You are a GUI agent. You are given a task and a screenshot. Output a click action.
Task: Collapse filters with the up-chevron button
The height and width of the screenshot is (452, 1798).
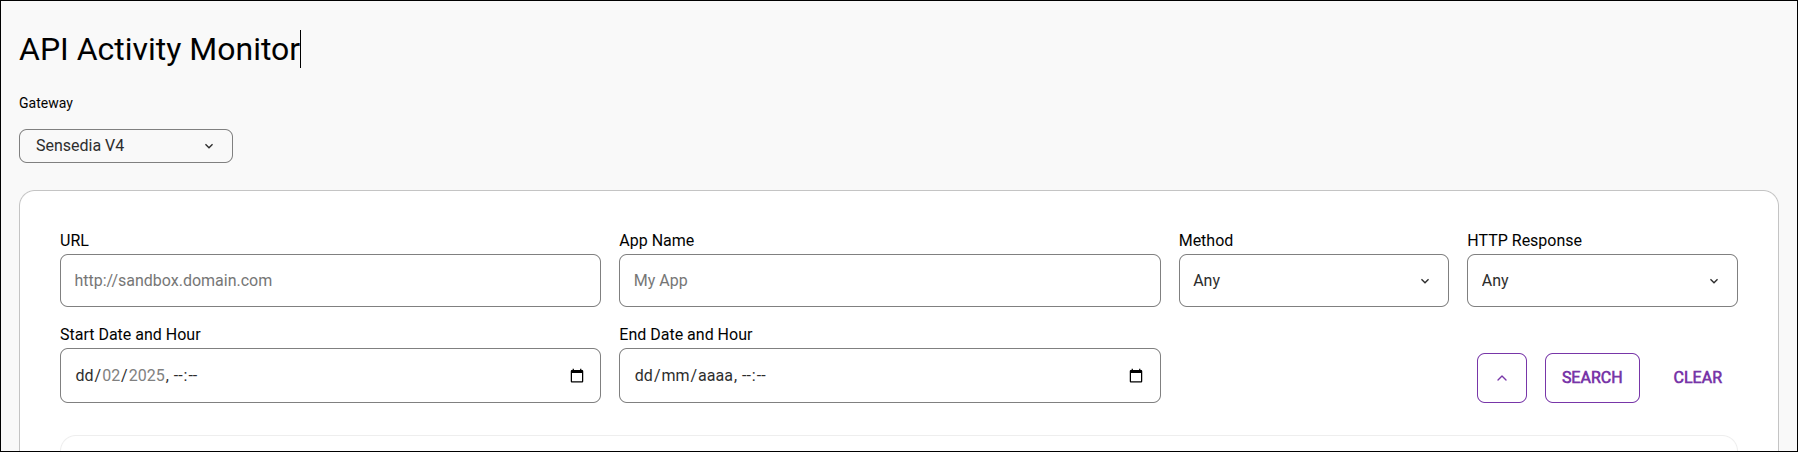(x=1501, y=378)
